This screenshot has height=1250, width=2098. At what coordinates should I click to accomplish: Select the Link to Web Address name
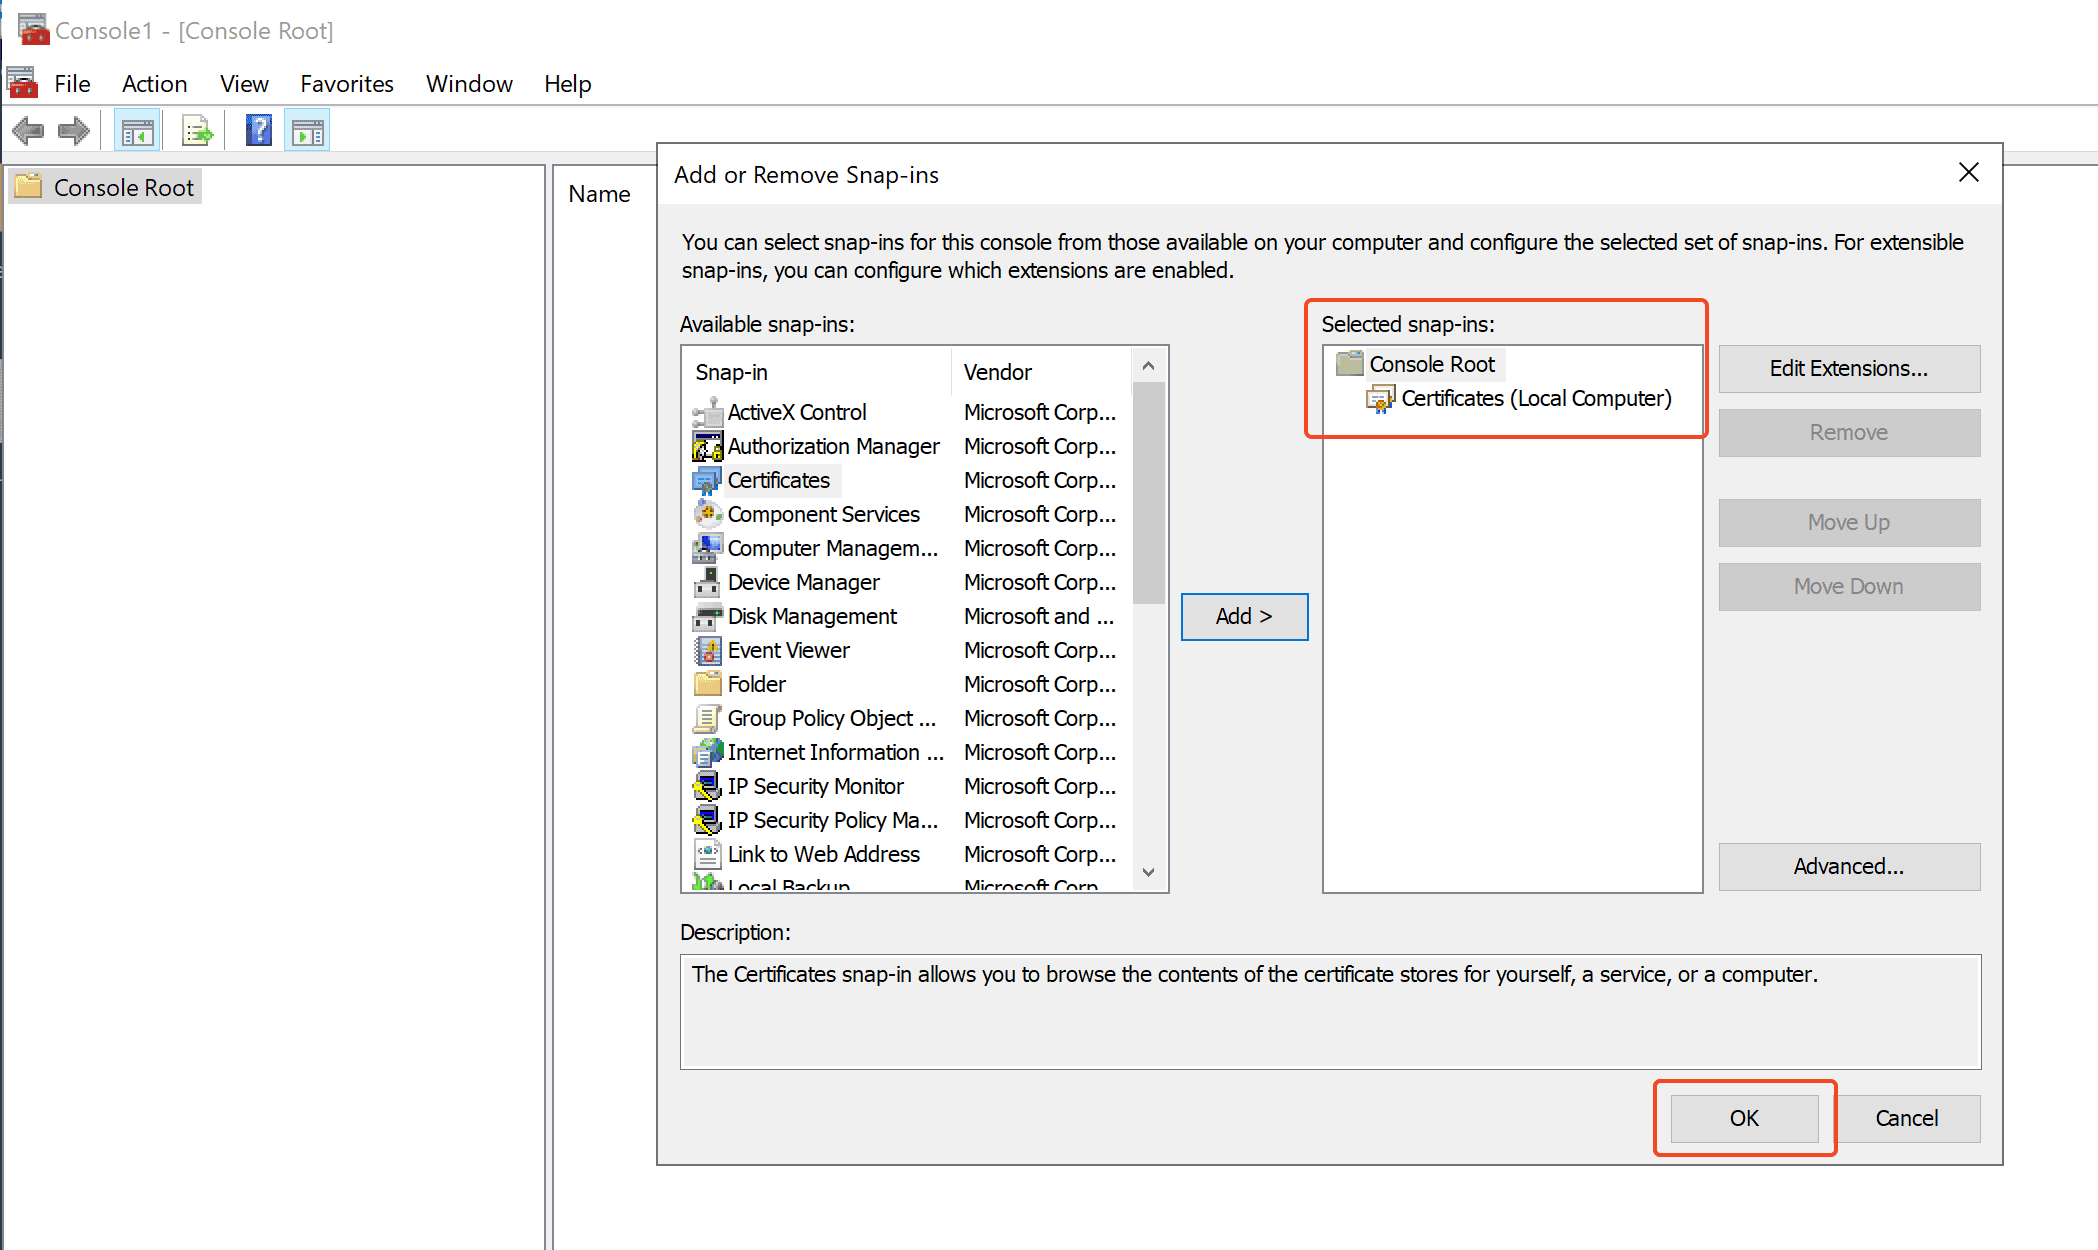pyautogui.click(x=824, y=854)
